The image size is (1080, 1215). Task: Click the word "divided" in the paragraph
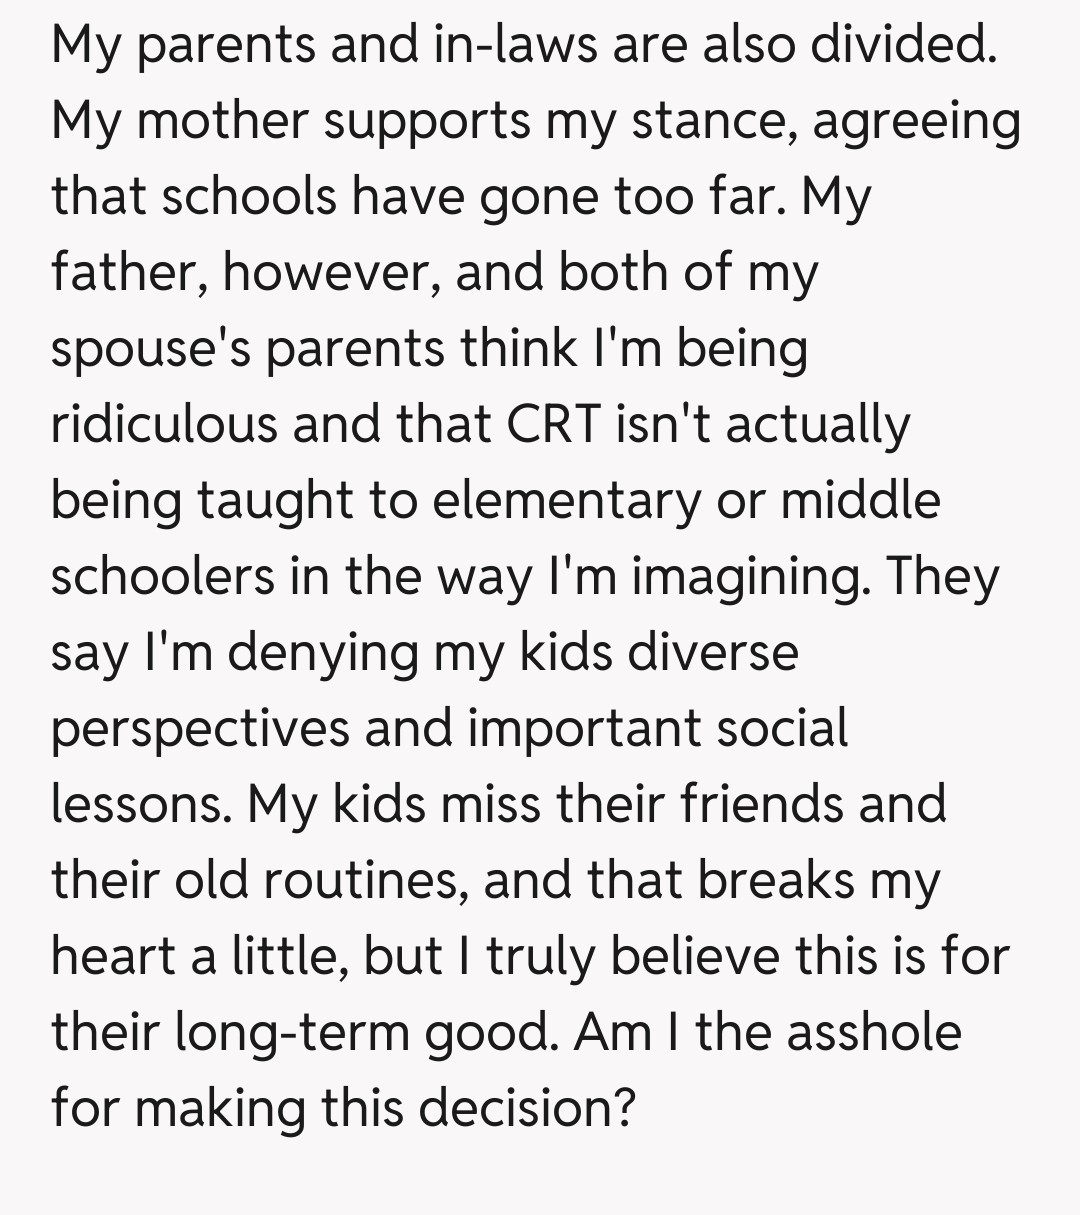(x=900, y=45)
